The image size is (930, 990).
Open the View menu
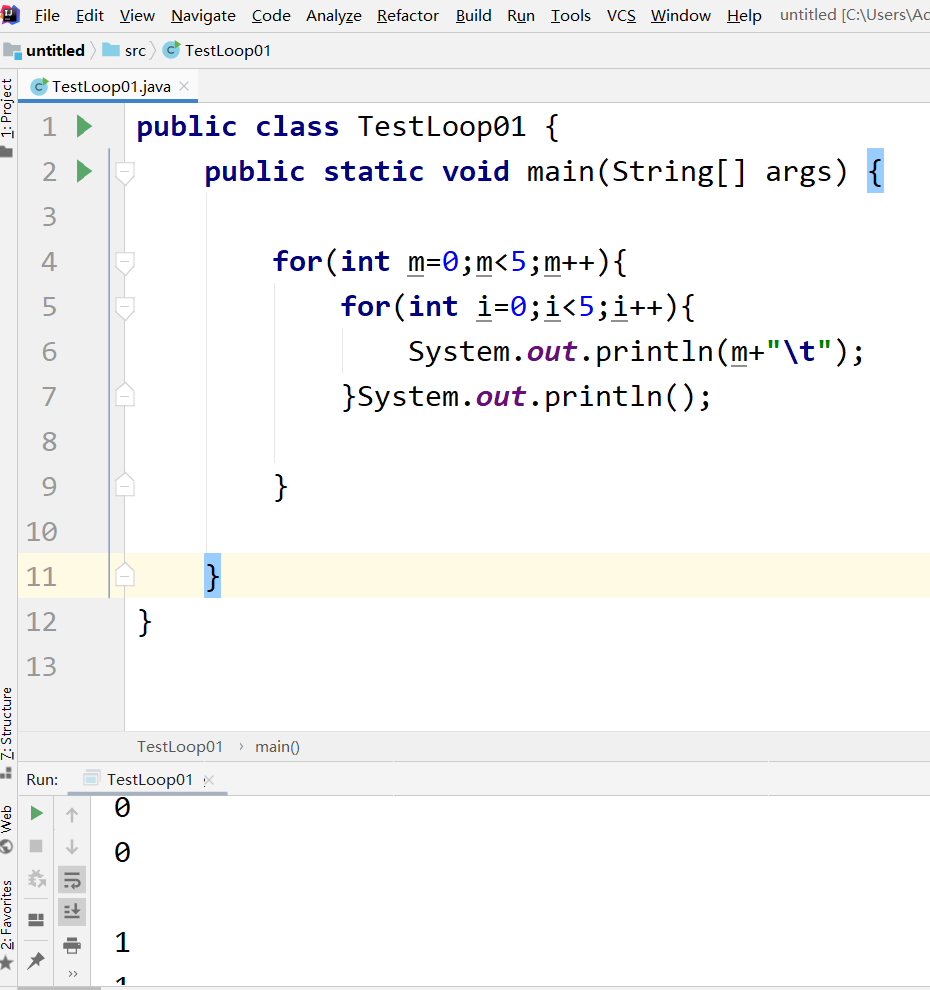137,15
